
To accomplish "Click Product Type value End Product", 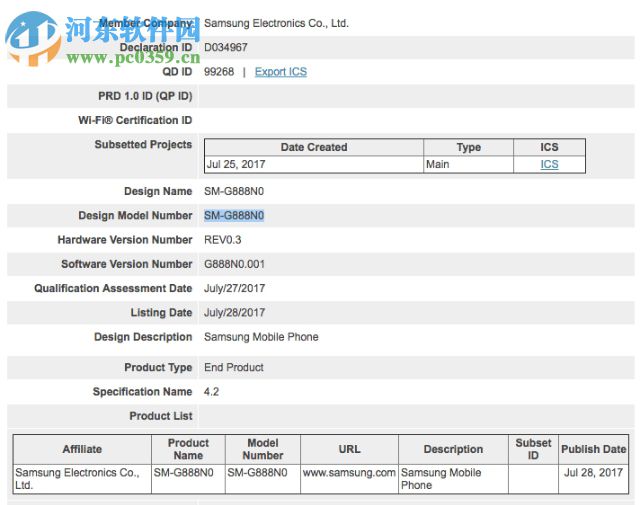I will pyautogui.click(x=234, y=367).
